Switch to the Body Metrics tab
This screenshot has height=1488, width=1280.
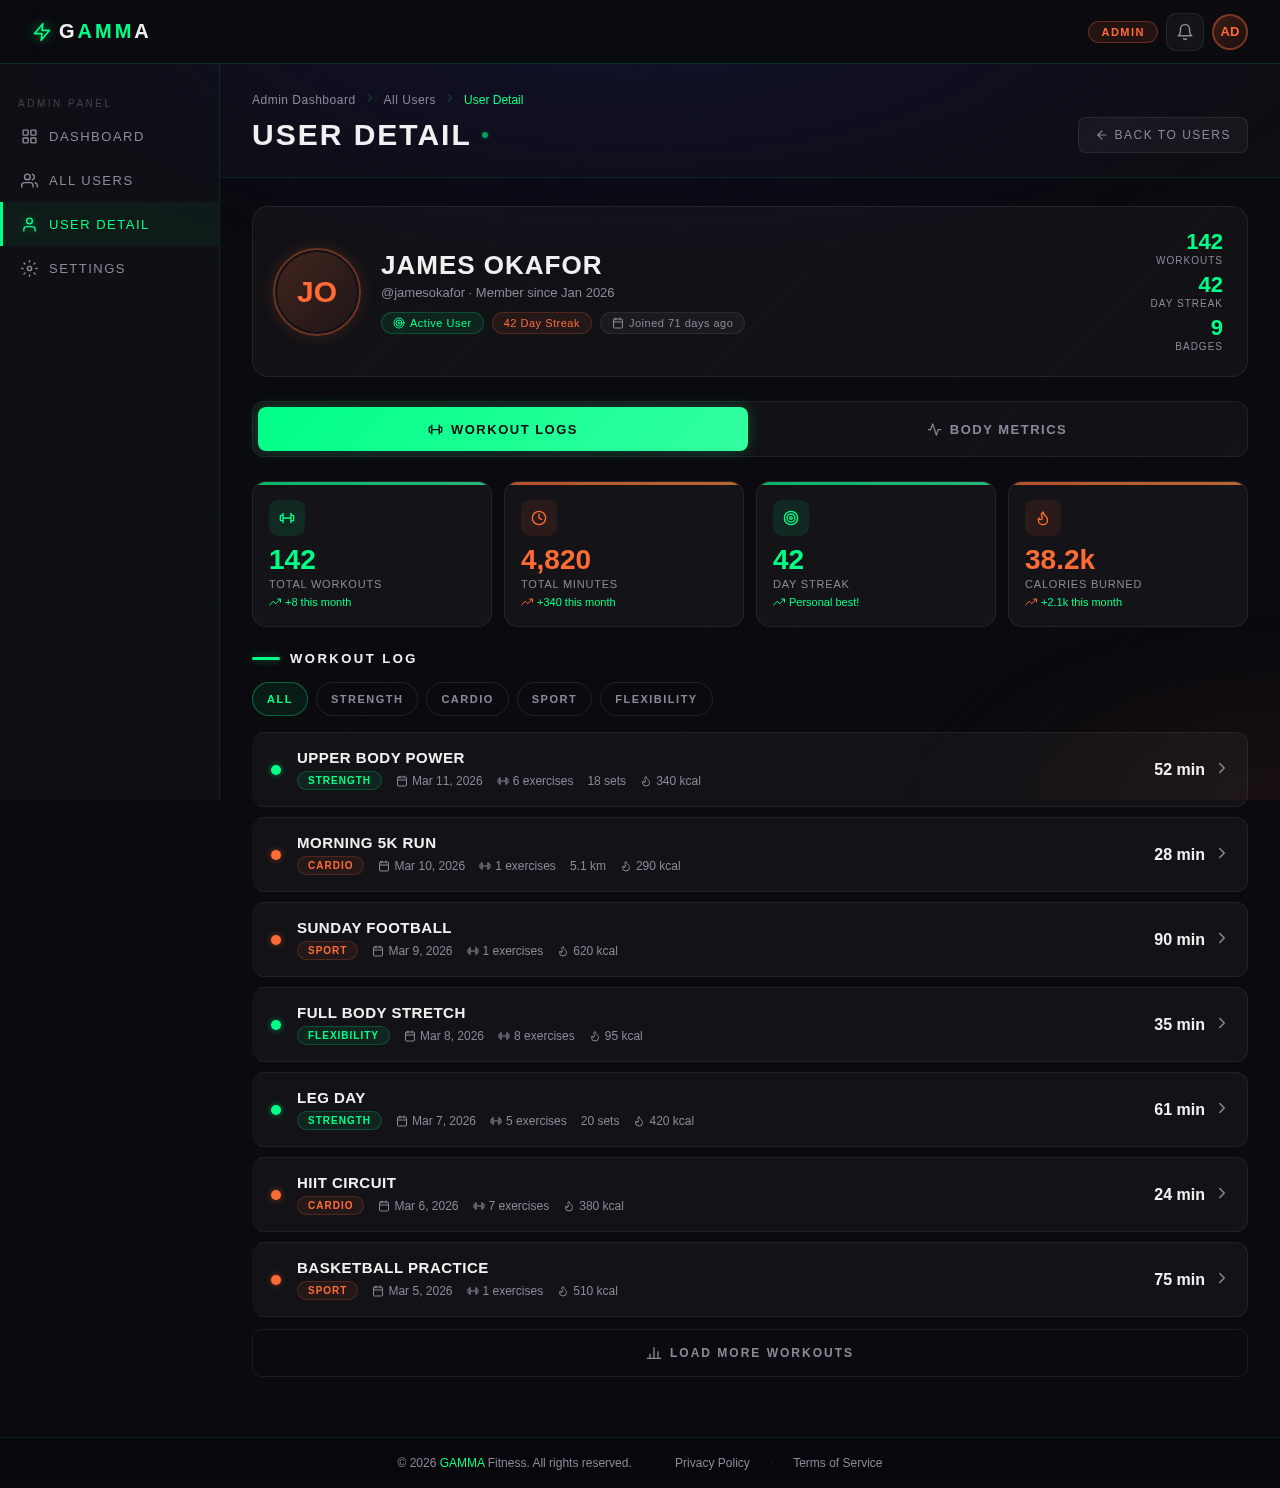click(x=996, y=429)
